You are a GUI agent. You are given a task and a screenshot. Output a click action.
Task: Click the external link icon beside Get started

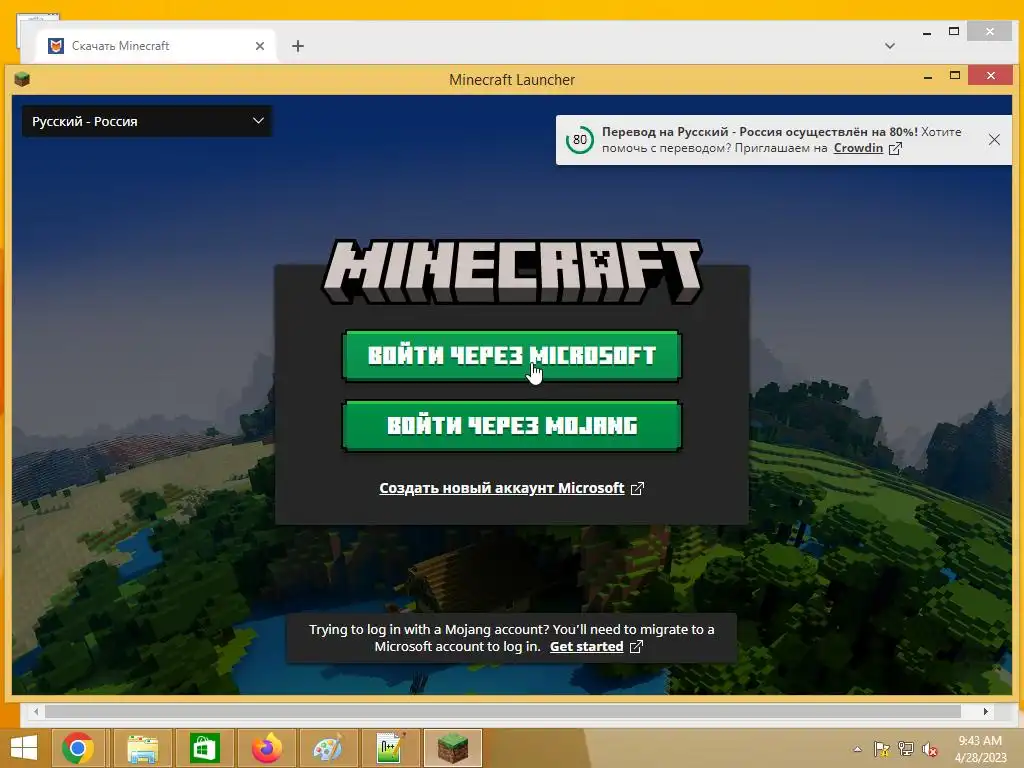point(636,647)
